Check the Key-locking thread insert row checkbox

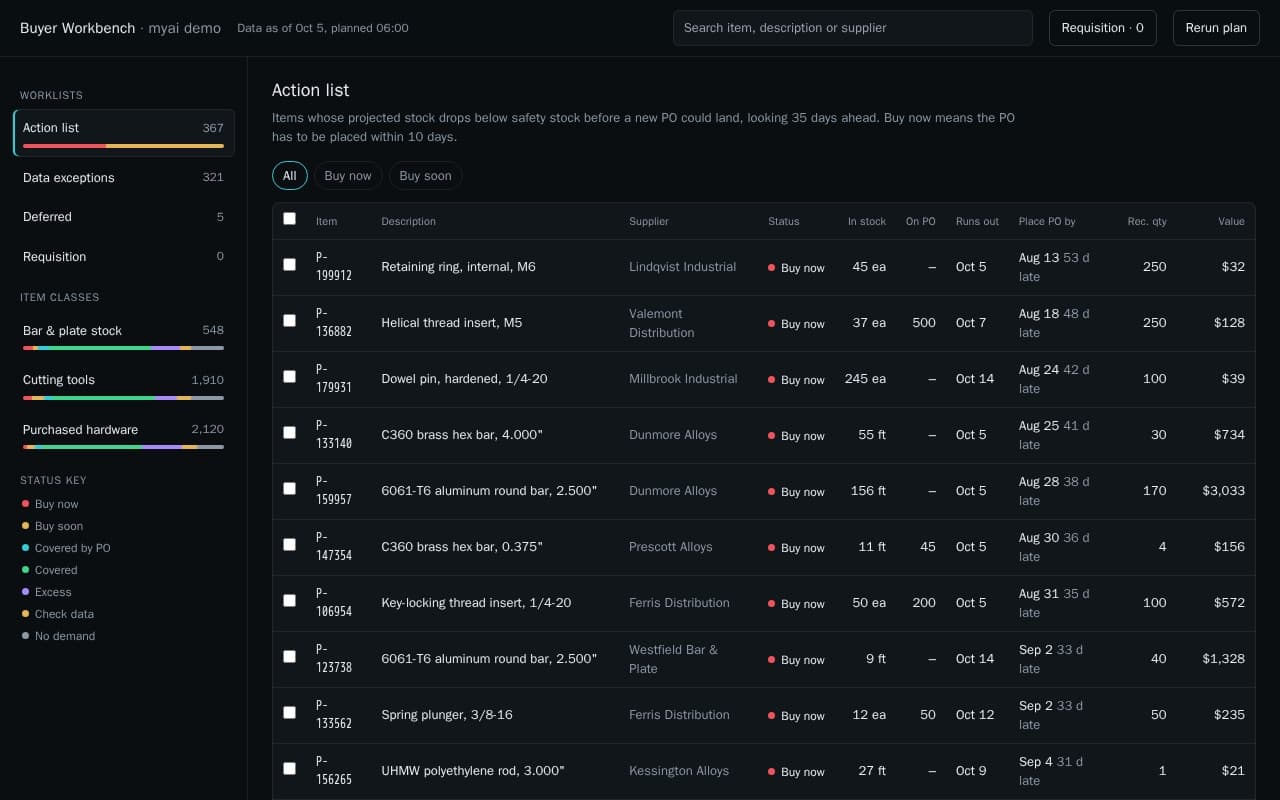pyautogui.click(x=289, y=601)
